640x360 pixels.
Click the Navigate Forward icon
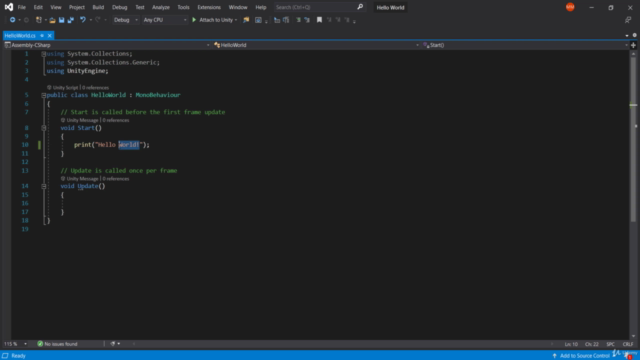[27, 20]
